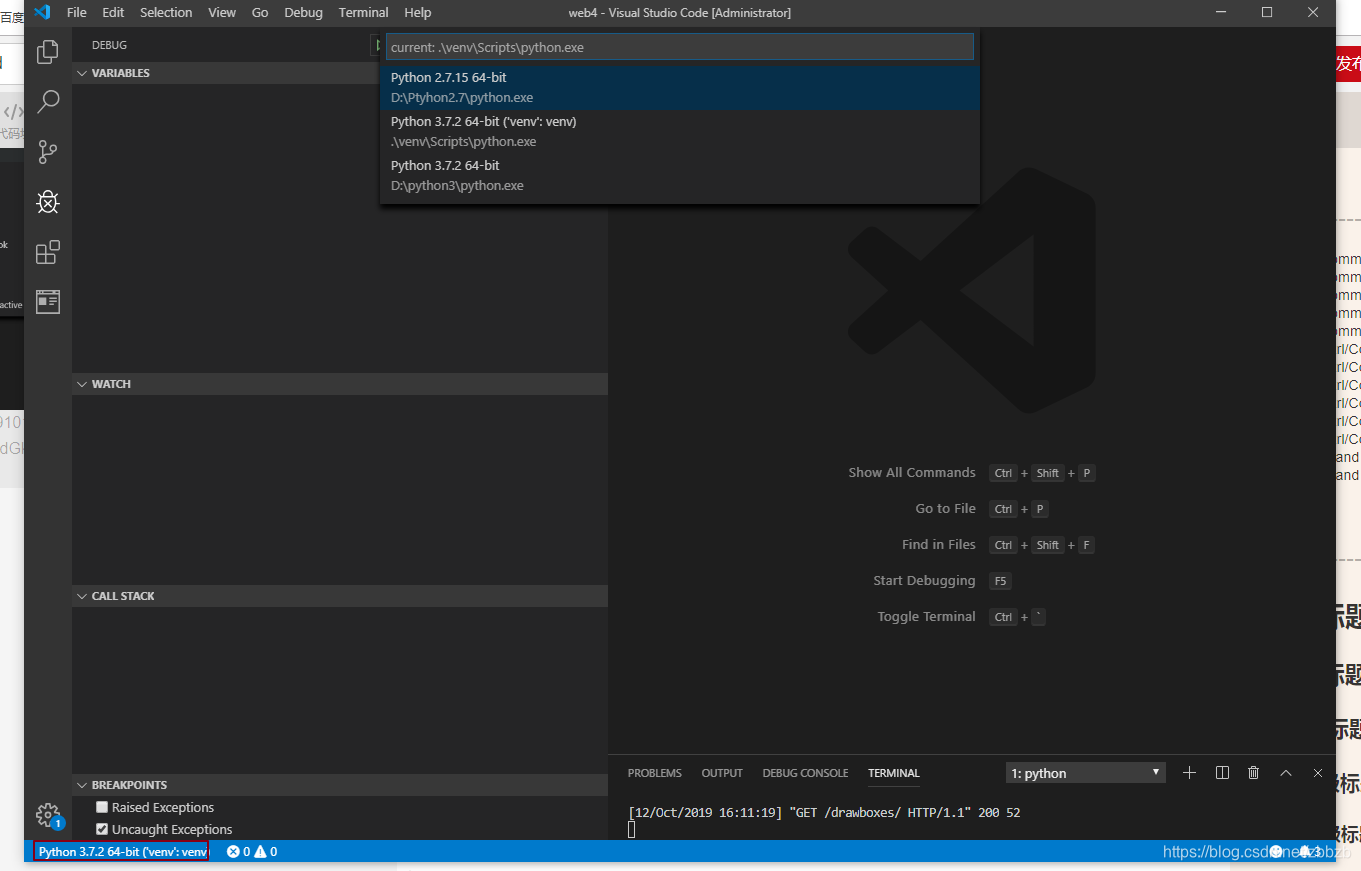
Task: Close the terminal panel
Action: 1318,773
